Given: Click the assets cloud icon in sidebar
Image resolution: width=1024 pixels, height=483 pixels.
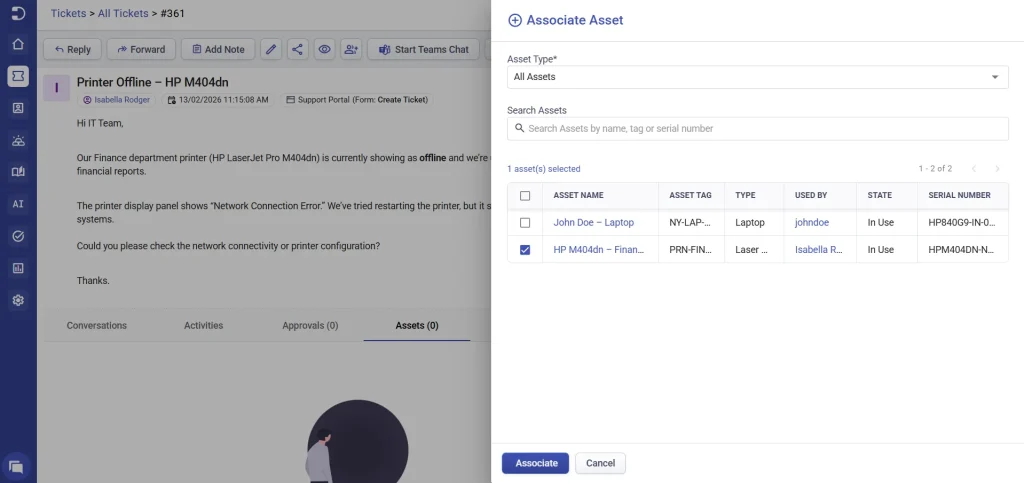Looking at the screenshot, I should pyautogui.click(x=18, y=140).
